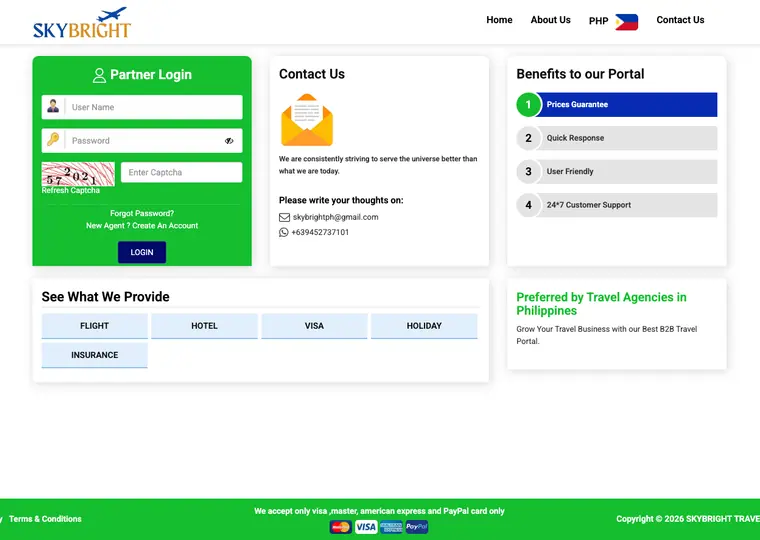
Task: Click the SkyBright airplane logo
Action: point(82,22)
